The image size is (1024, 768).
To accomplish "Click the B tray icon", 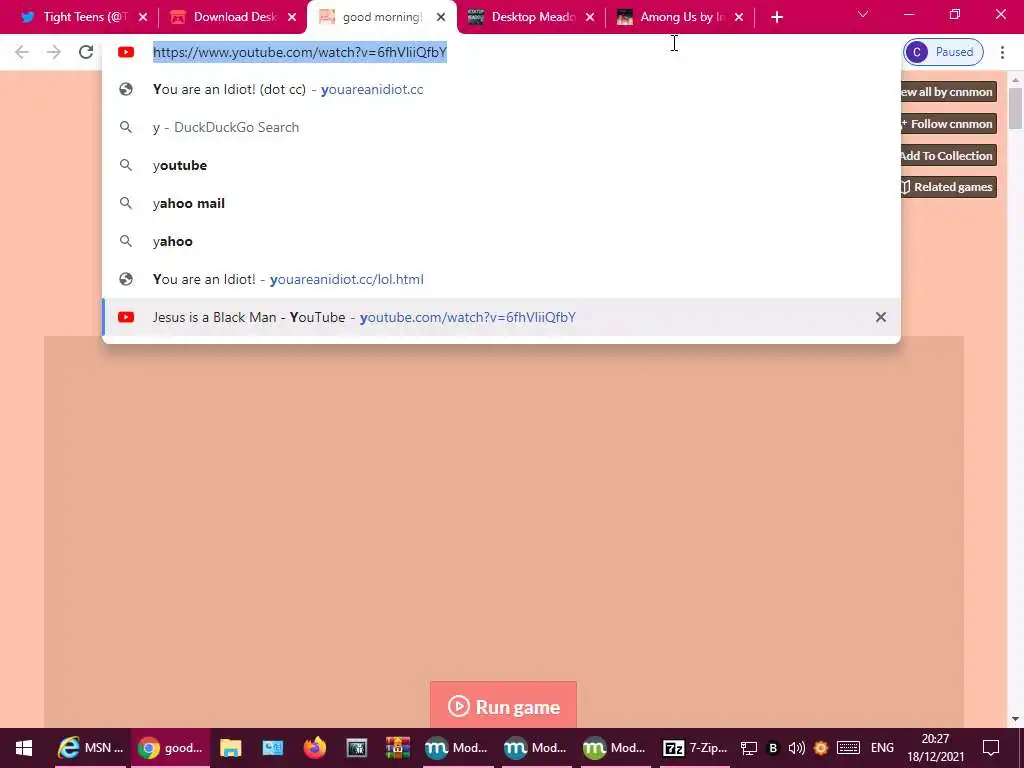I will (x=773, y=748).
